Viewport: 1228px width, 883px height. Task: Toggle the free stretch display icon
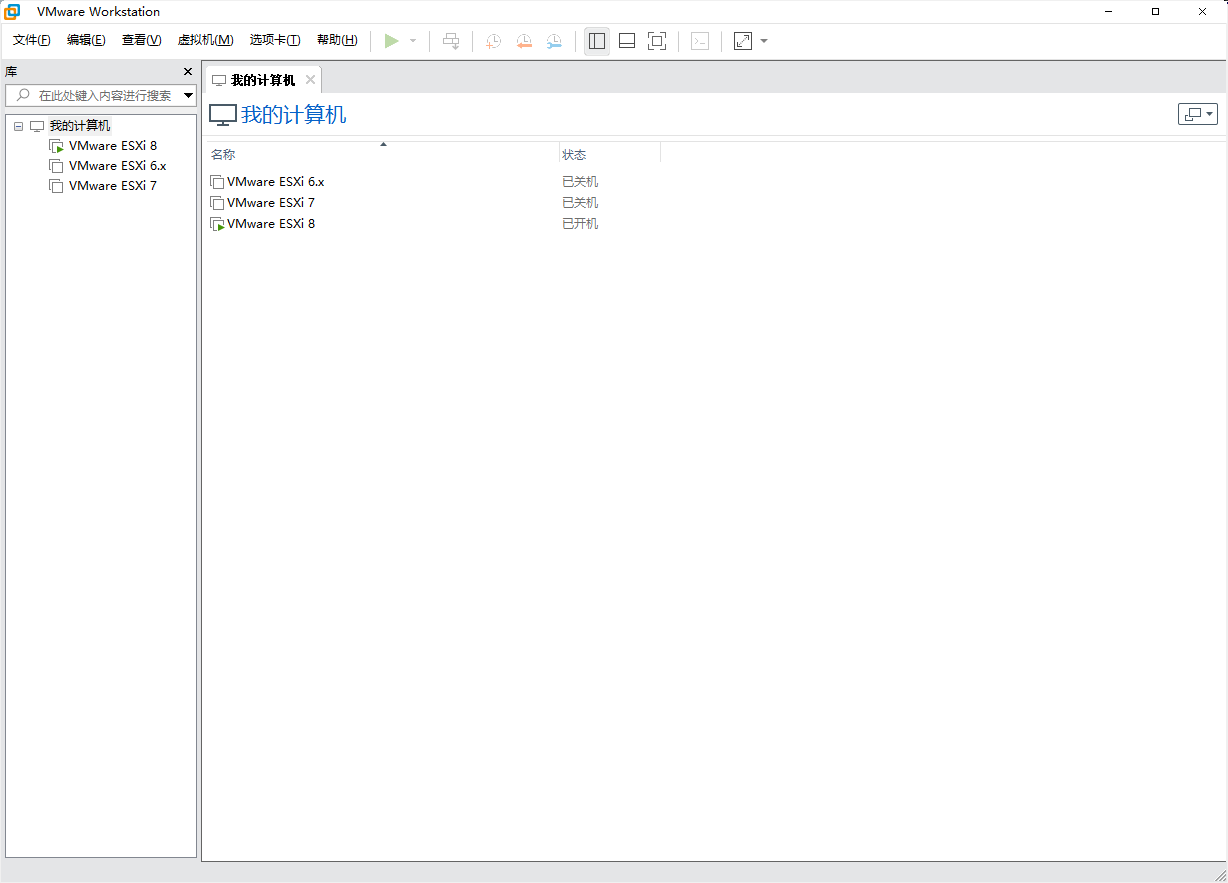pyautogui.click(x=742, y=40)
